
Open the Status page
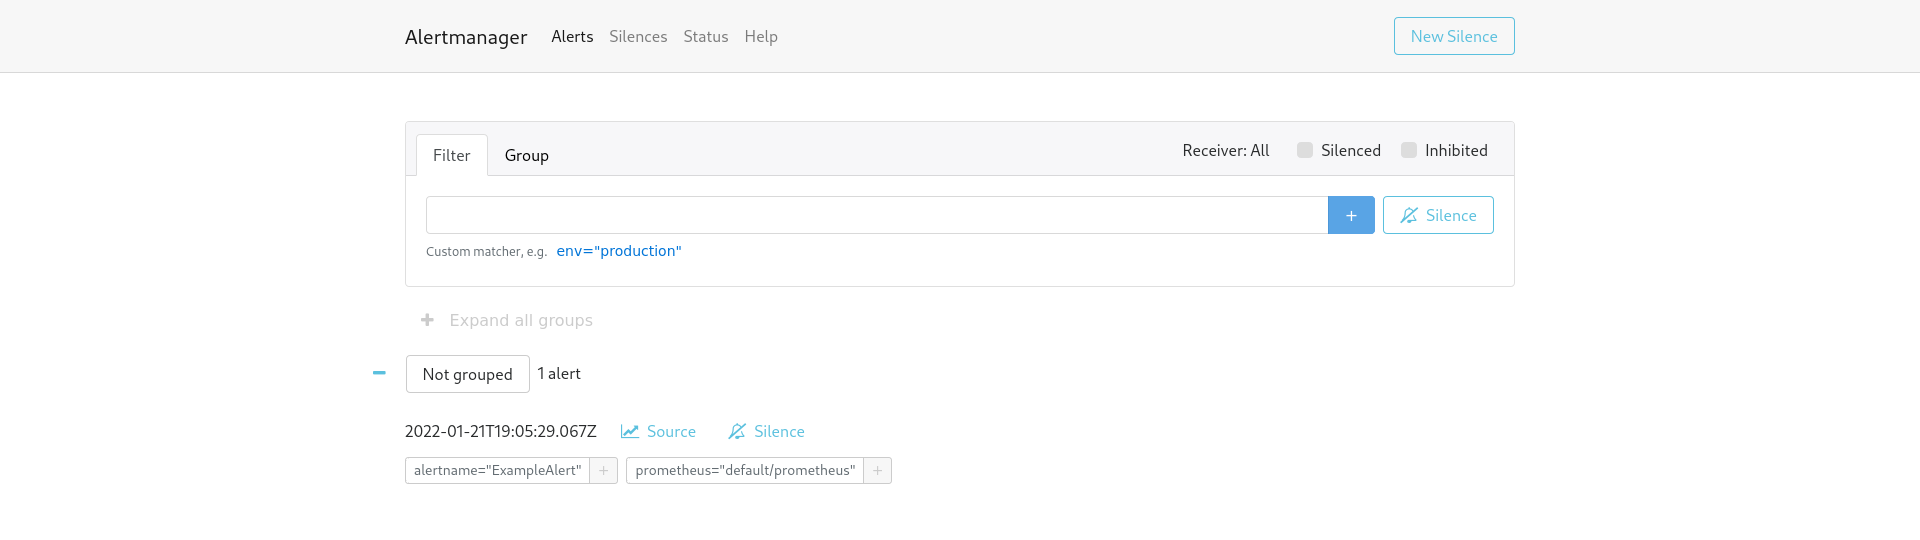(x=705, y=36)
